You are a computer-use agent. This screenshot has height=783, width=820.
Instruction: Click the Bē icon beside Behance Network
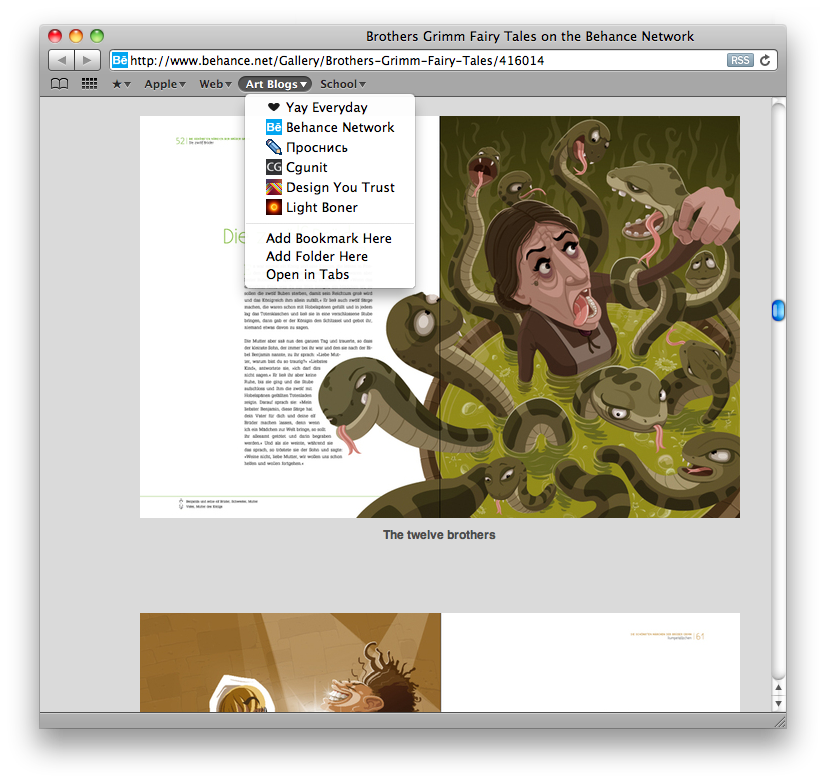274,127
